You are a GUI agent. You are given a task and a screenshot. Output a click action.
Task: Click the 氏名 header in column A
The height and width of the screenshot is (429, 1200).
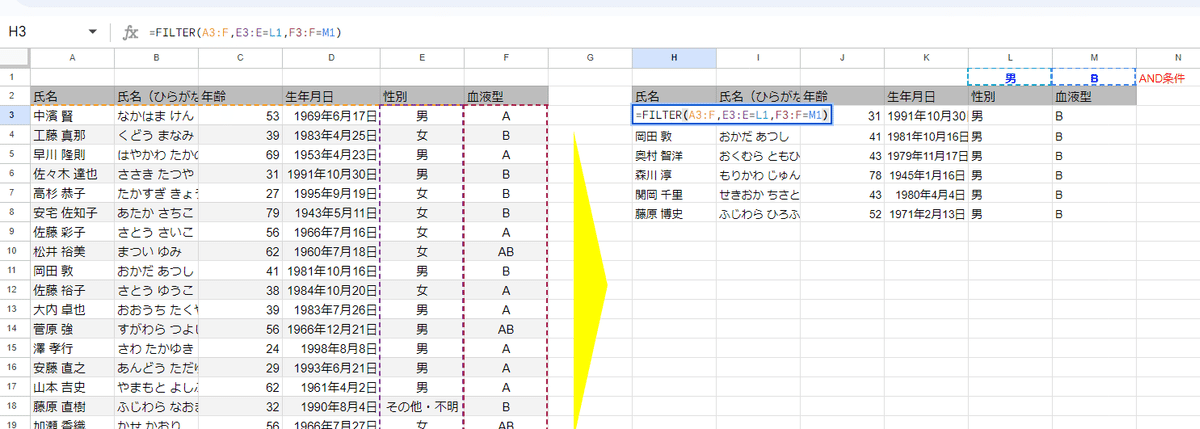tap(73, 97)
